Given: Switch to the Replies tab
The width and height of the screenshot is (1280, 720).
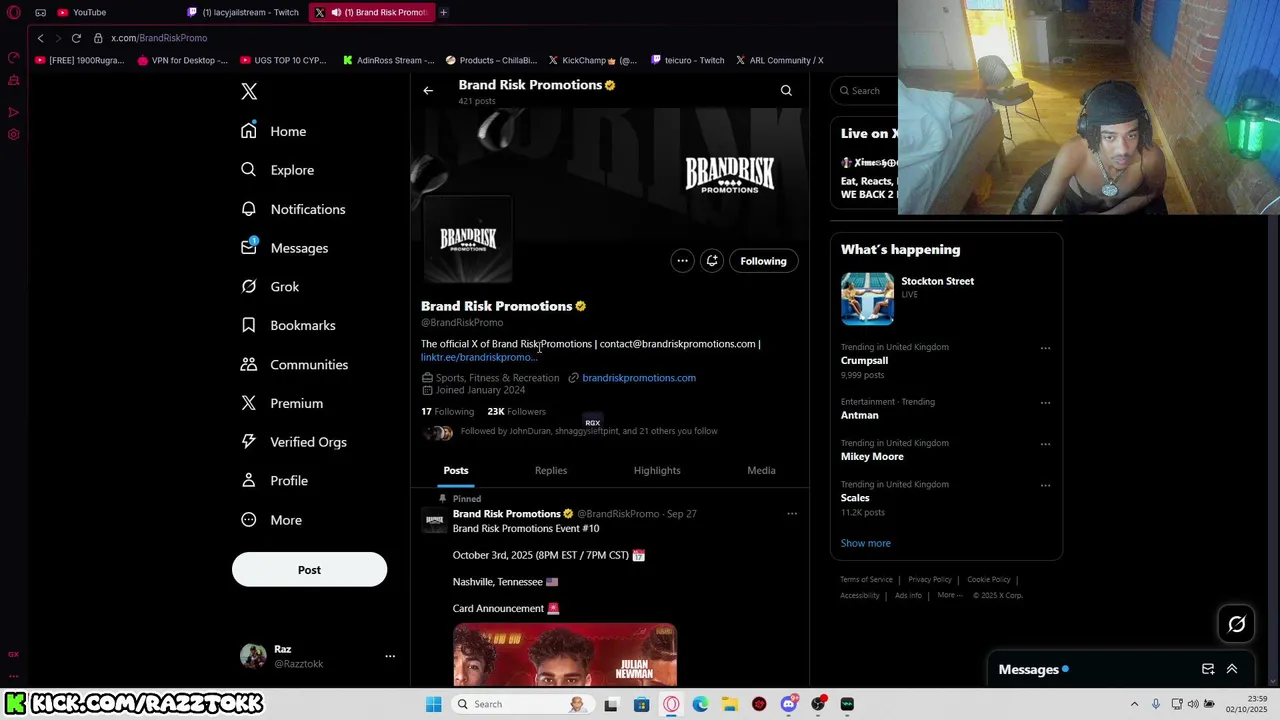Looking at the screenshot, I should 551,470.
